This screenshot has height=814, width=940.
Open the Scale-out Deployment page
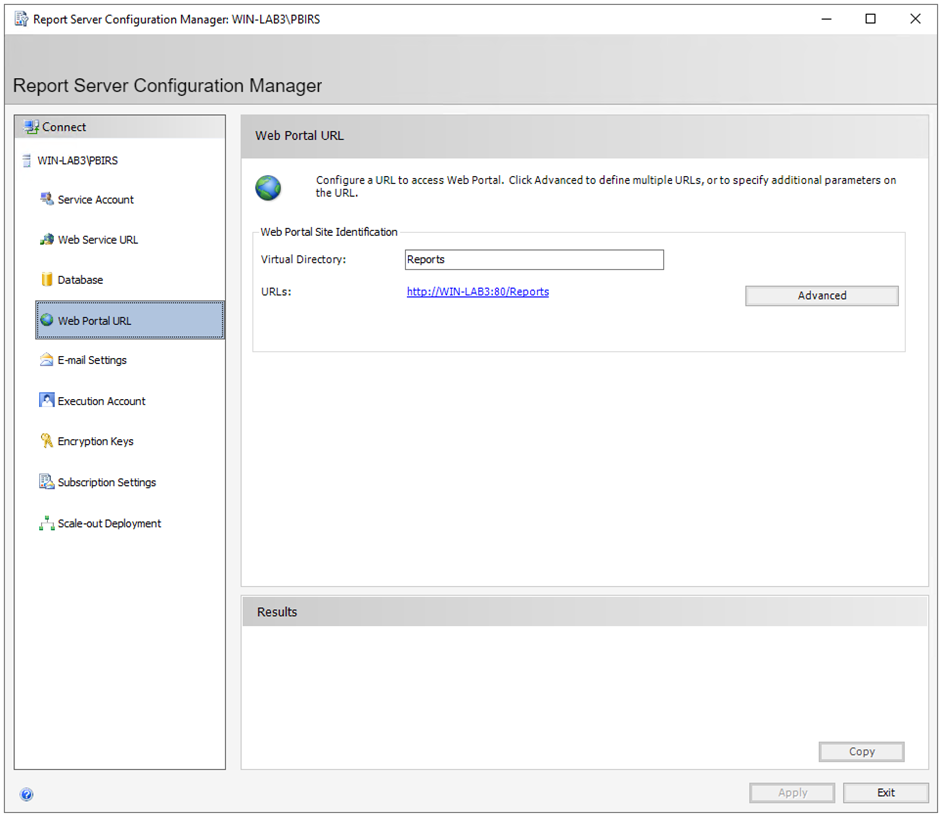coord(109,523)
